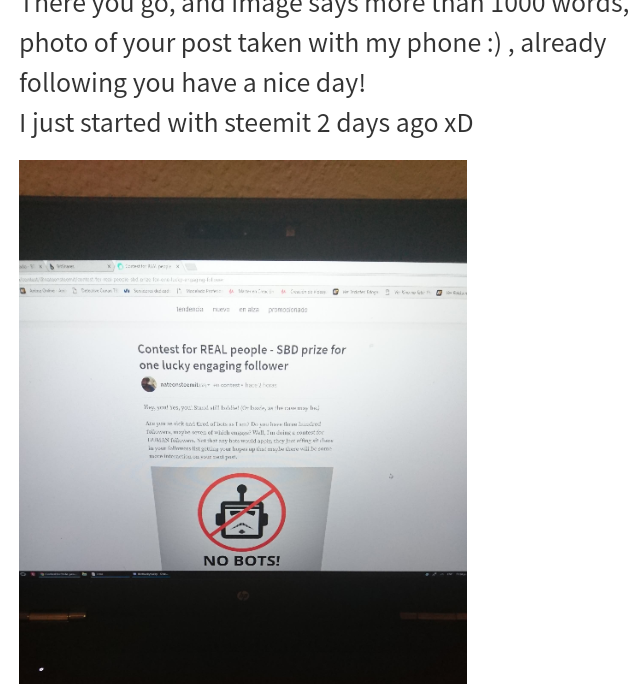Viewport: 633px width, 684px height.
Task: Click the author name next to the avatar
Action: click(x=182, y=384)
